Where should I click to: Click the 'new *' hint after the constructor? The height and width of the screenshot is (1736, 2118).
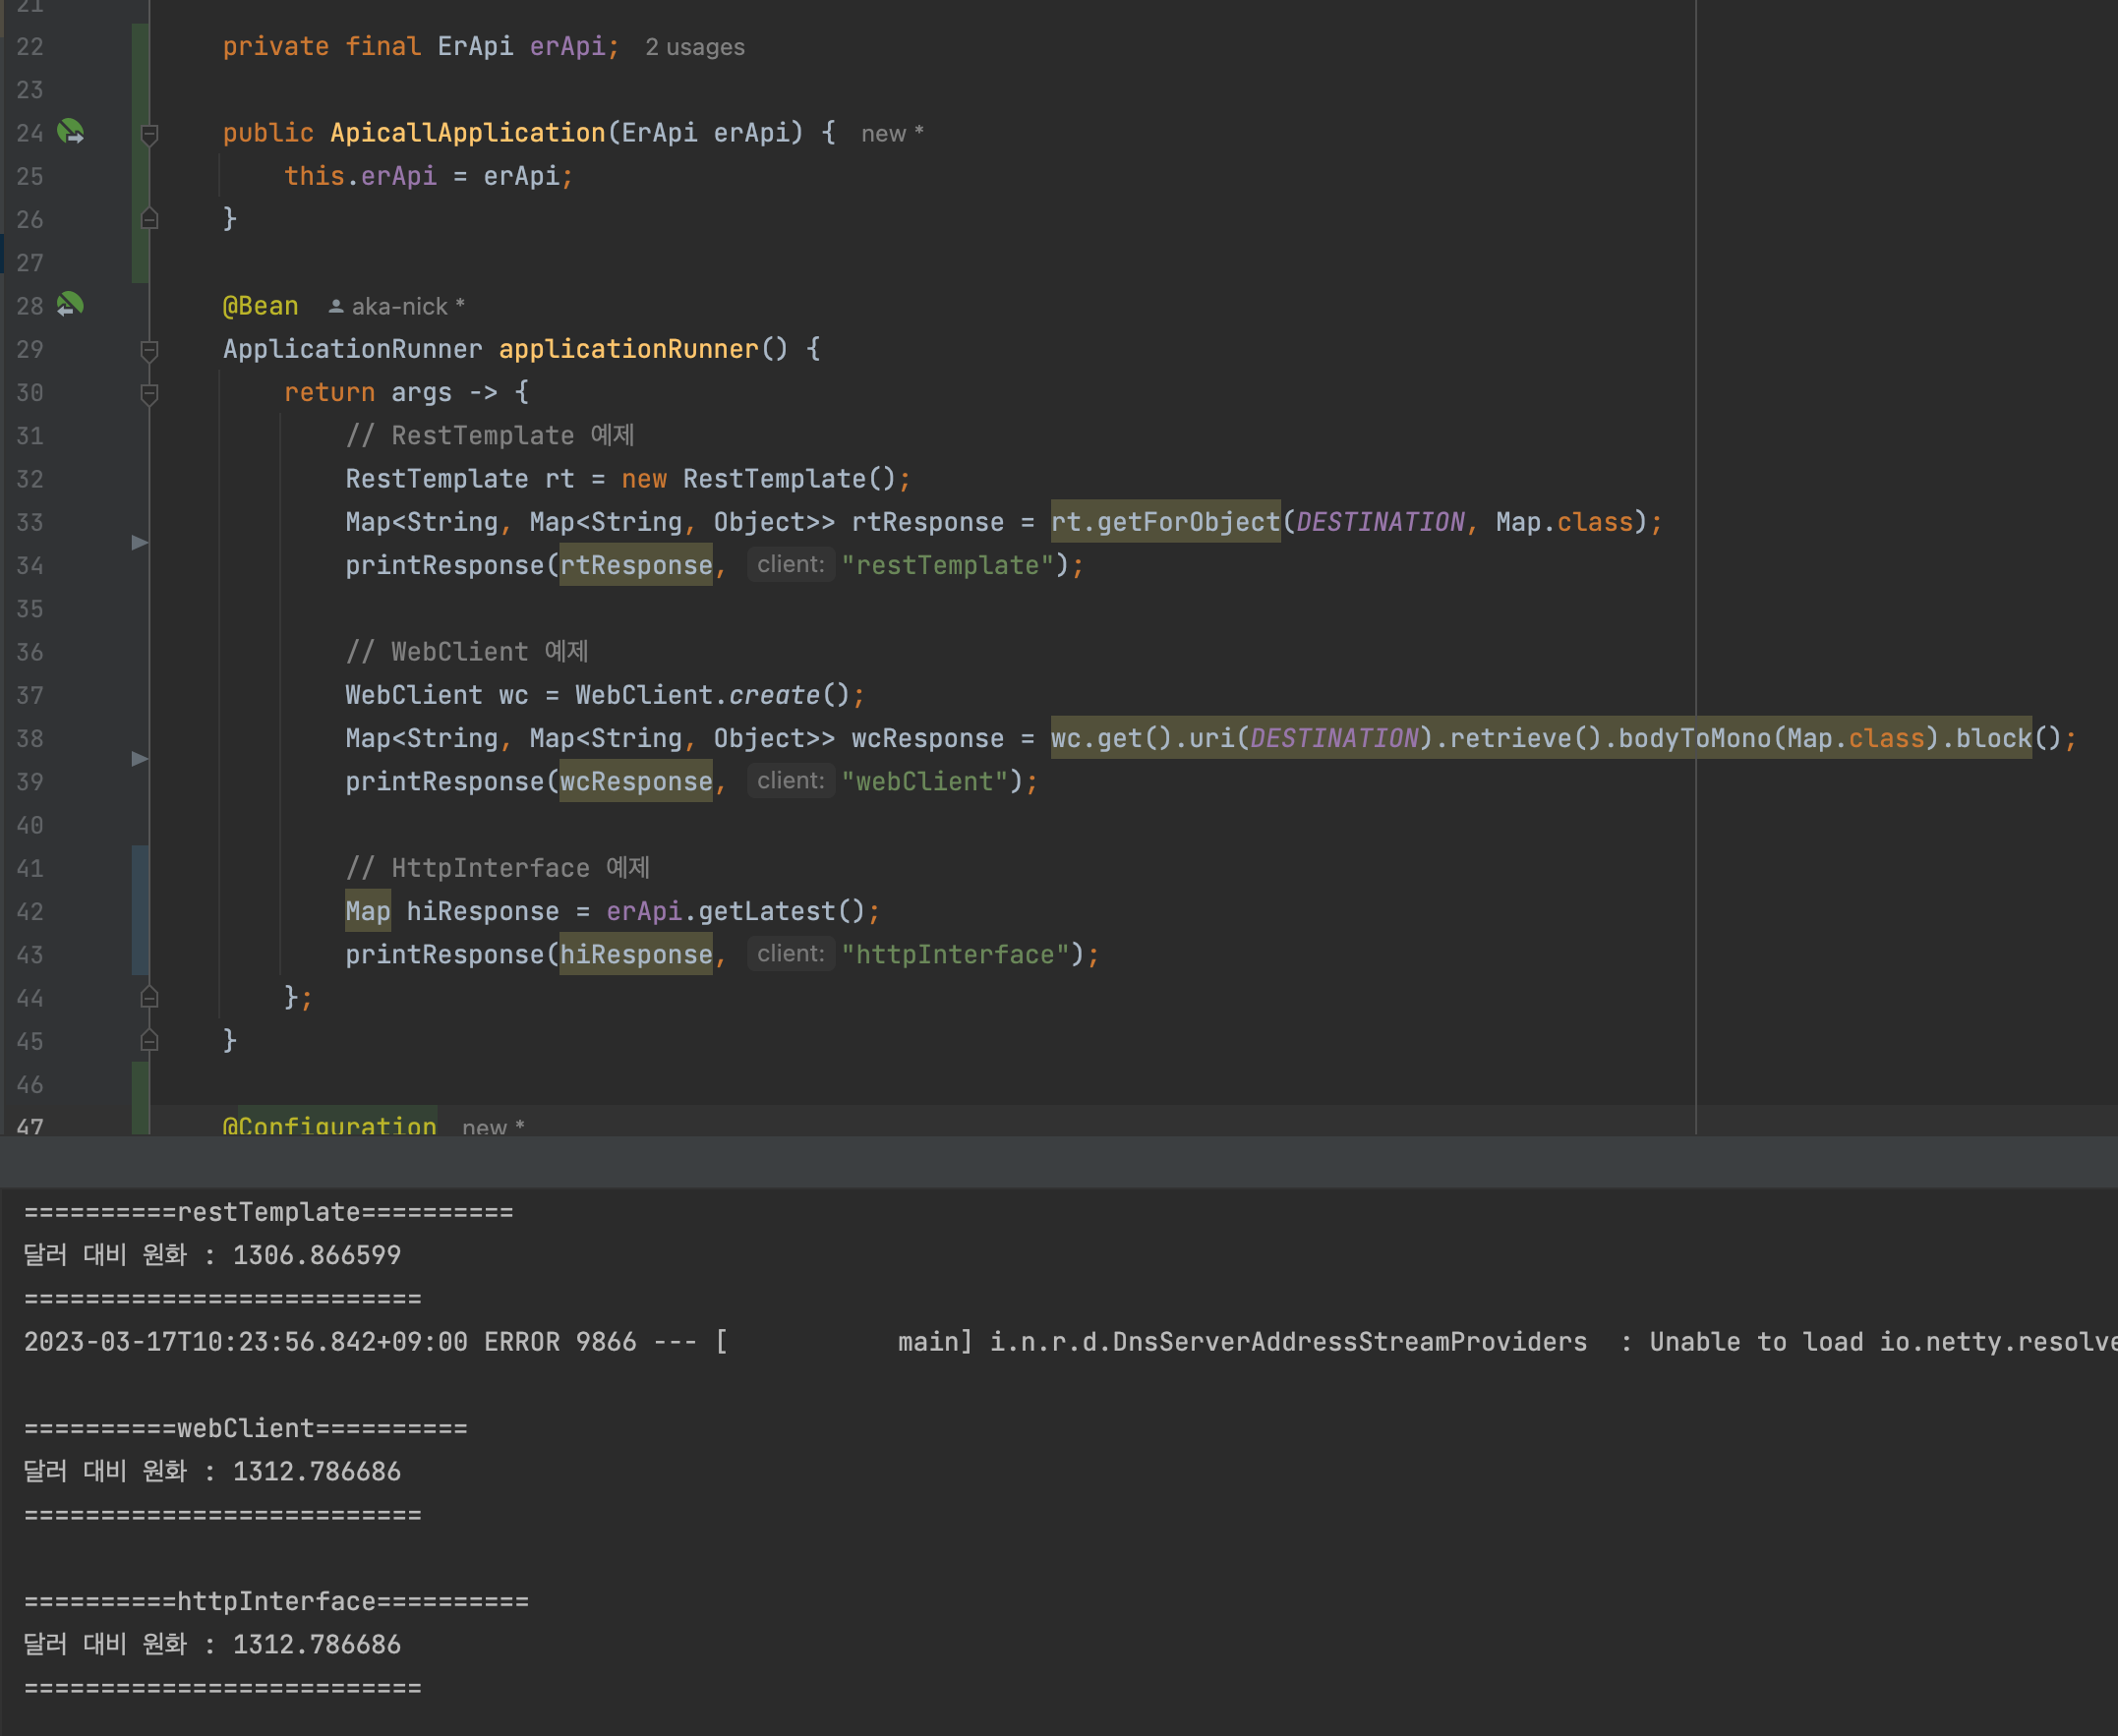pos(892,134)
